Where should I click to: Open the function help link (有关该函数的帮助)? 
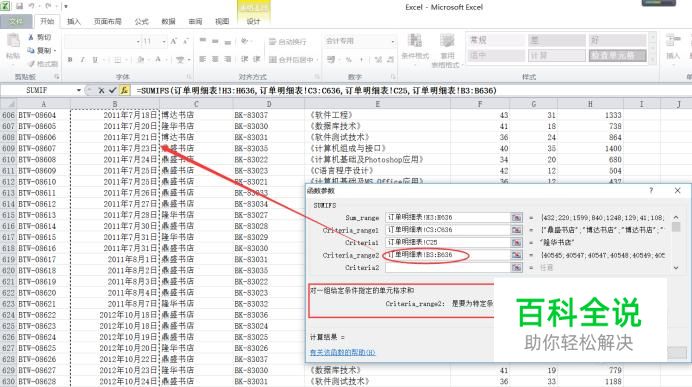pyautogui.click(x=342, y=352)
